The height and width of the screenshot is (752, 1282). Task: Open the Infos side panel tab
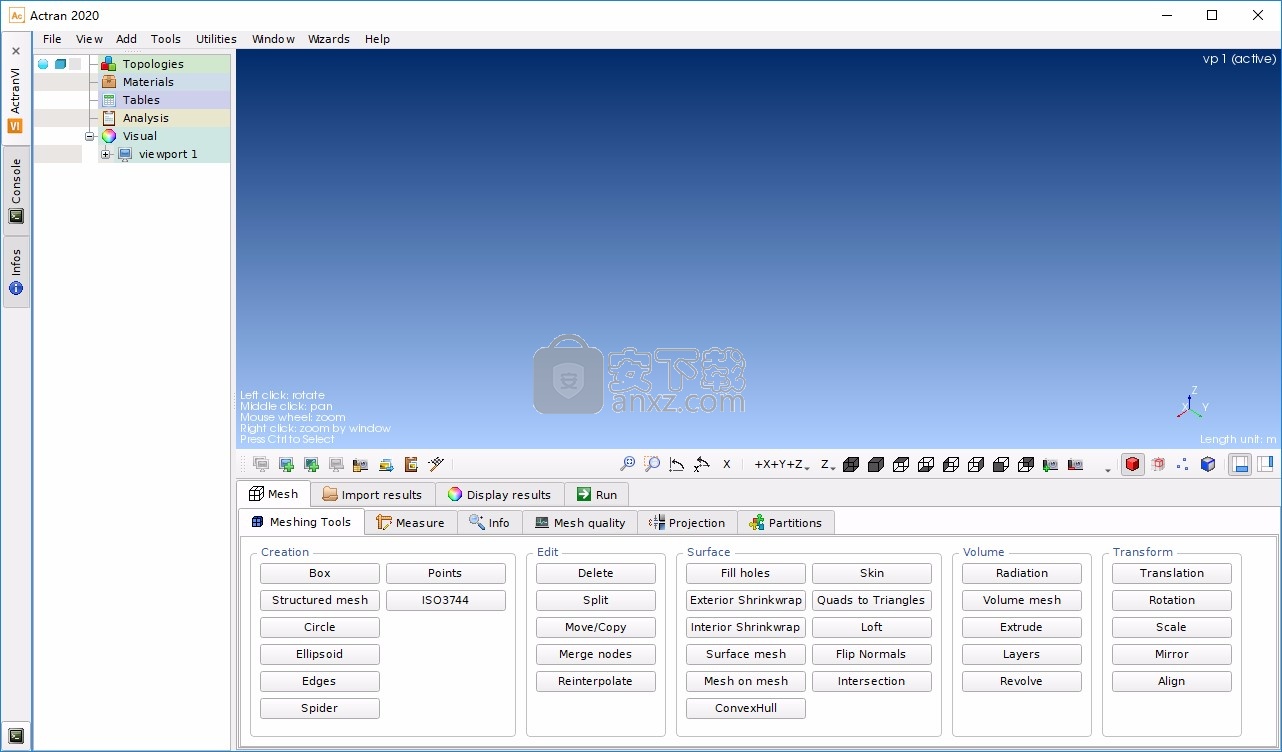pyautogui.click(x=16, y=272)
